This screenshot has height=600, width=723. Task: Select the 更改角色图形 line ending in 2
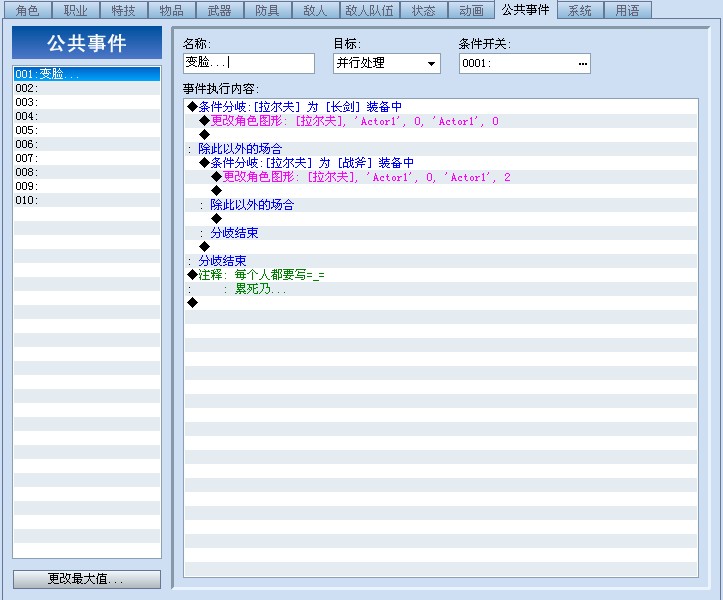441,177
